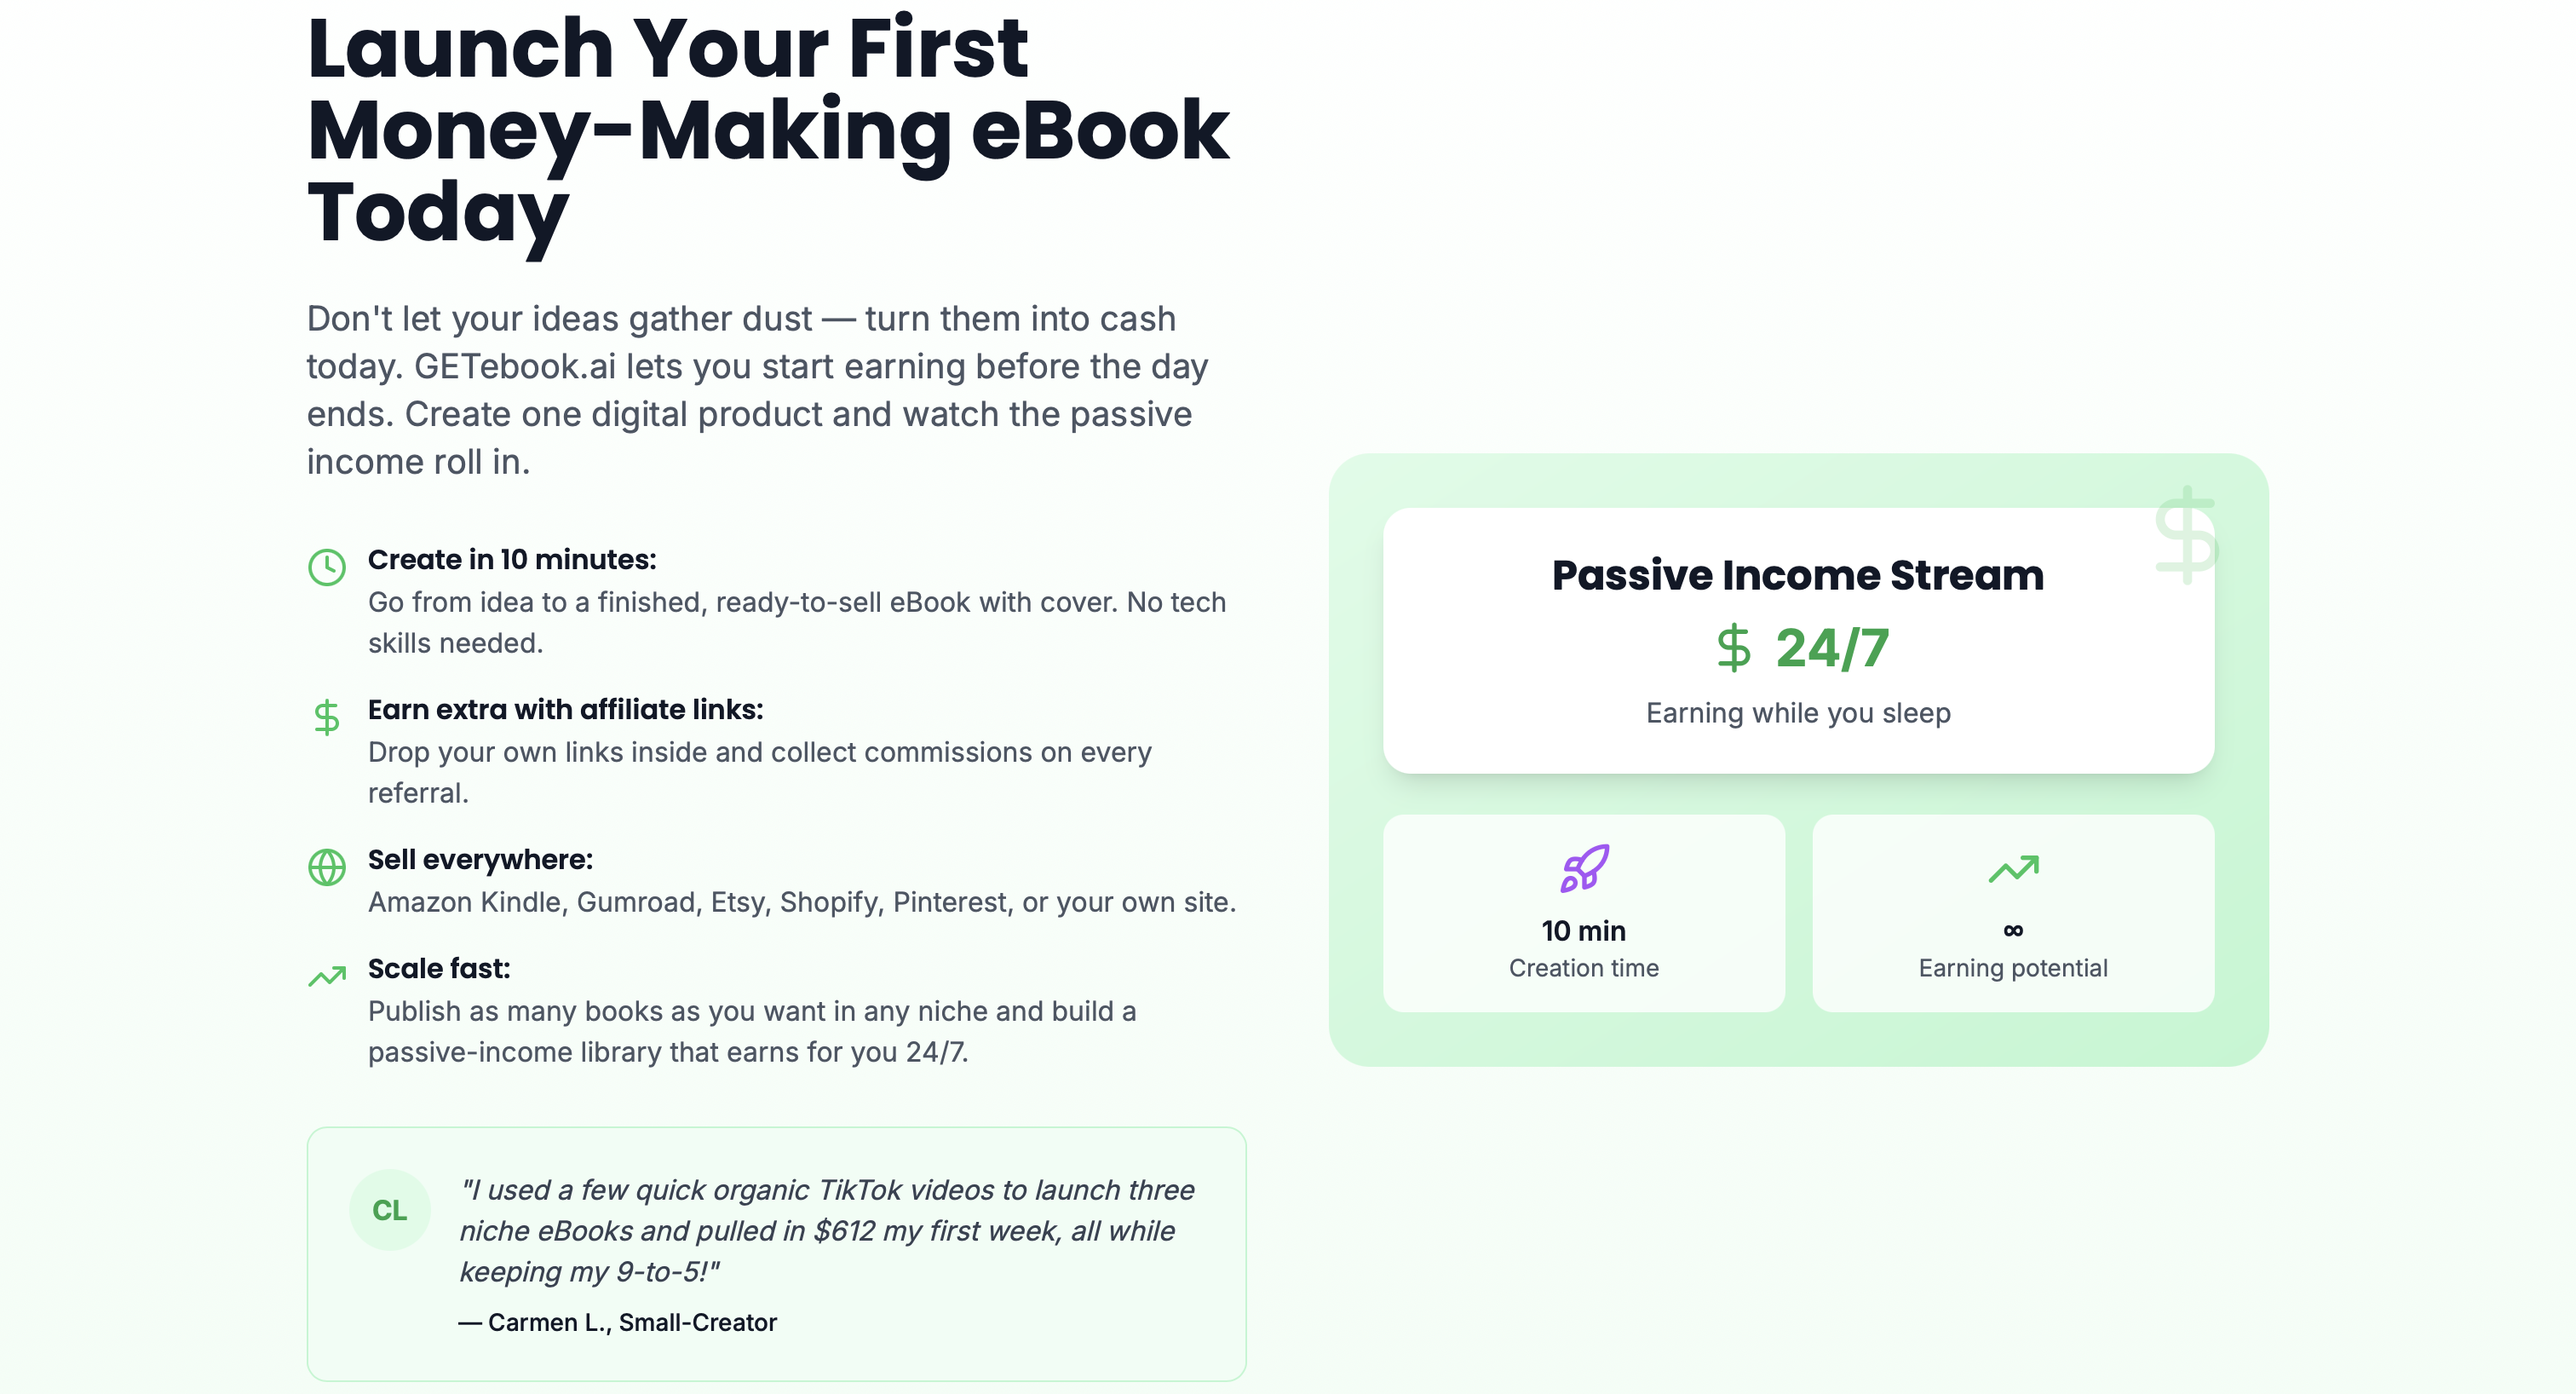Click the globe icon next to Sell everywhere
Screen dimensions: 2576x1394
pos(327,867)
